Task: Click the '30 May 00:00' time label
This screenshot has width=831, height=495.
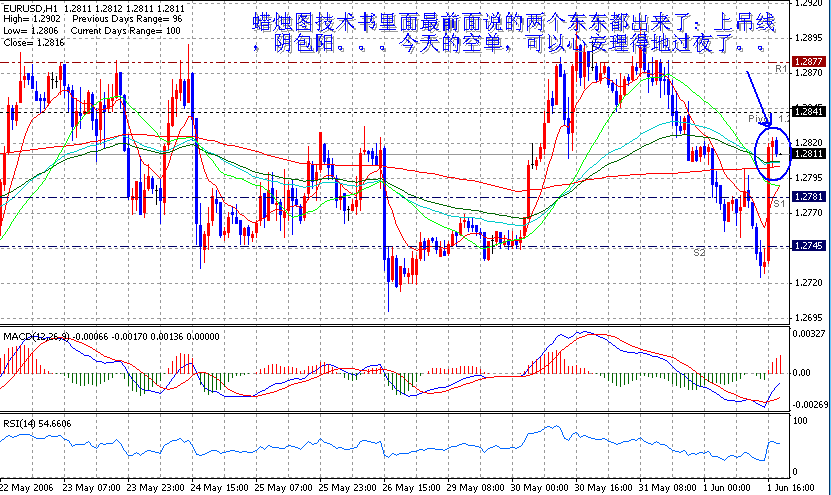Action: (x=539, y=488)
